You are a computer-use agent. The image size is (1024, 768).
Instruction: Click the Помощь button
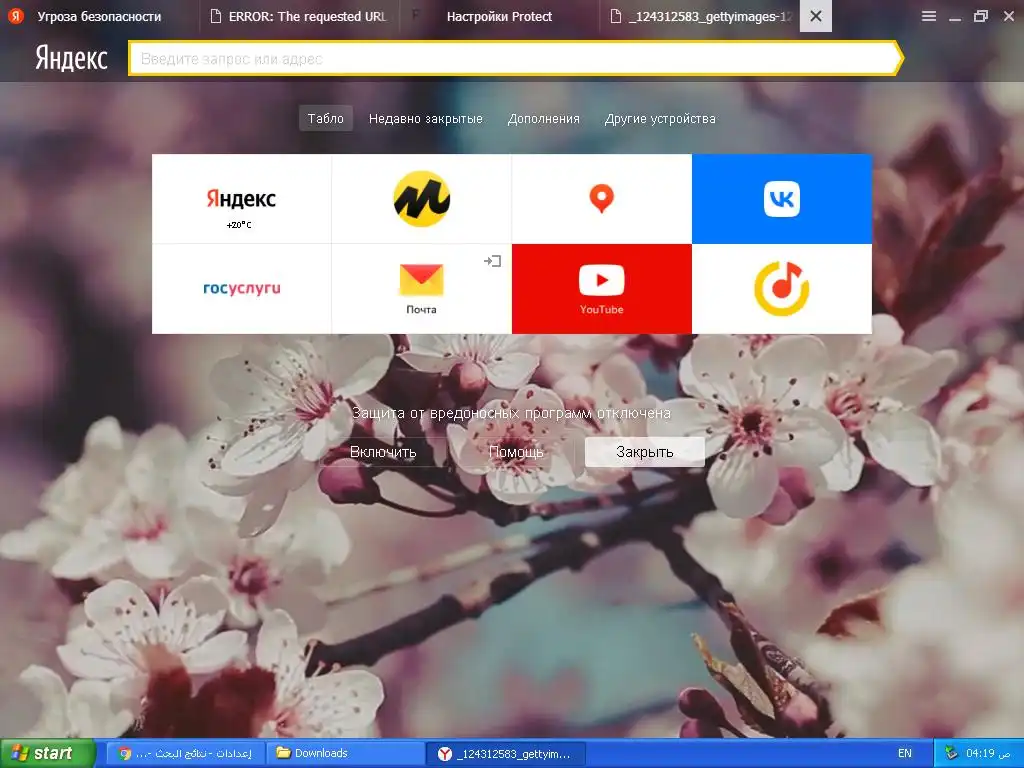click(x=516, y=452)
